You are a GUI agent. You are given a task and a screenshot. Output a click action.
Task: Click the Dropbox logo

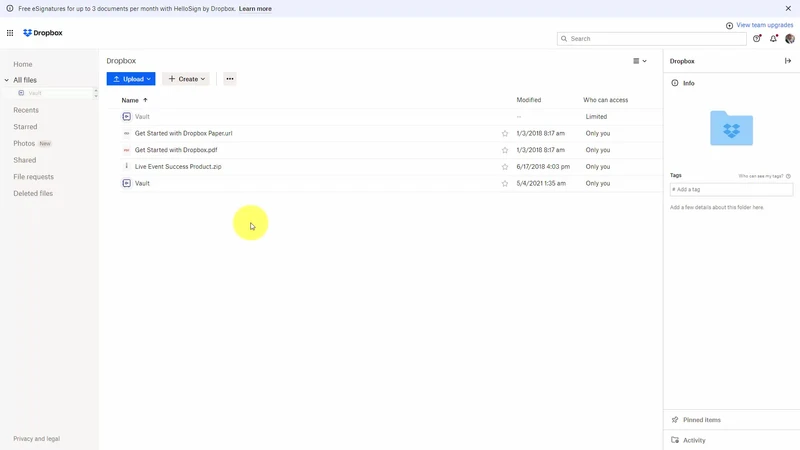click(43, 33)
